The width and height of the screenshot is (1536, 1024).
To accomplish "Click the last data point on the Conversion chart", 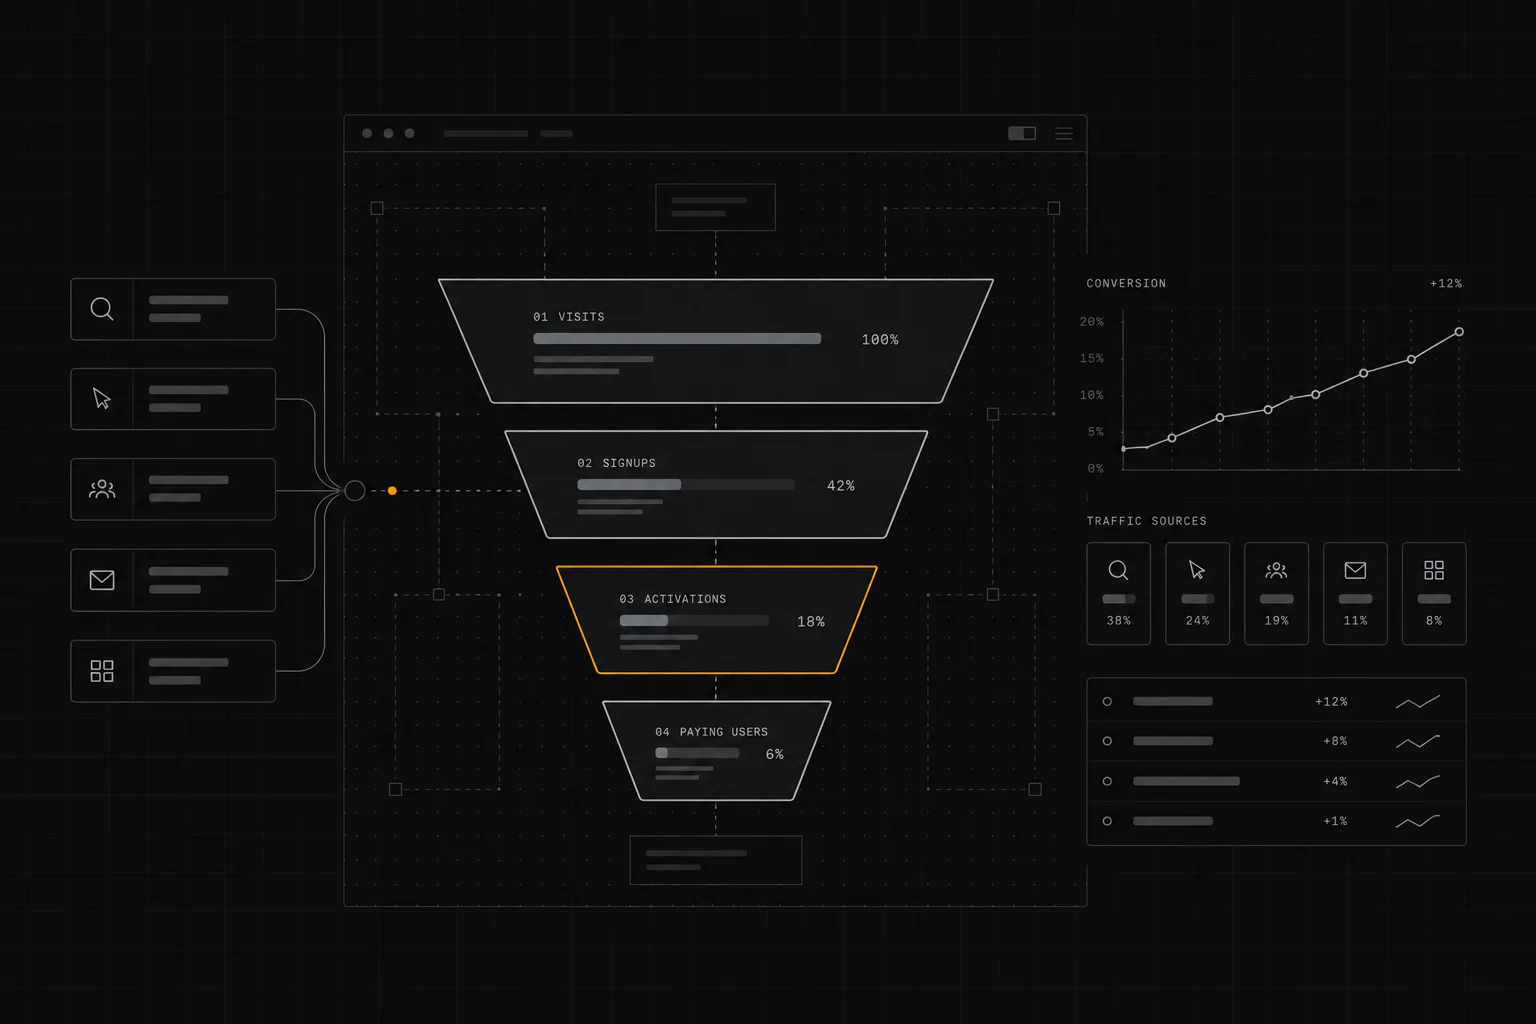I will click(x=1459, y=332).
